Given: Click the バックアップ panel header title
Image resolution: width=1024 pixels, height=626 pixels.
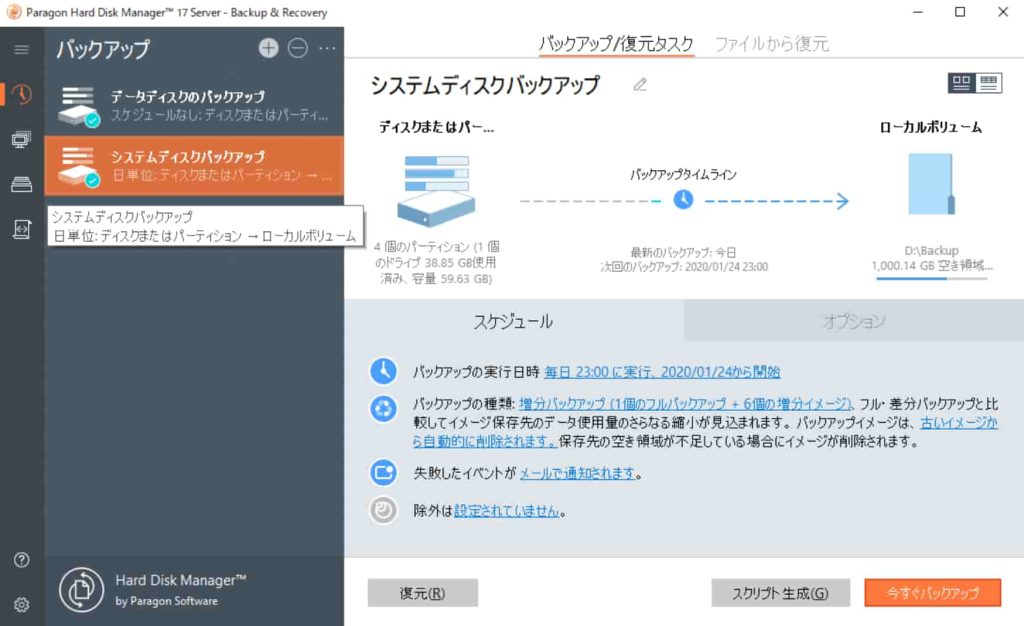Looking at the screenshot, I should 103,49.
